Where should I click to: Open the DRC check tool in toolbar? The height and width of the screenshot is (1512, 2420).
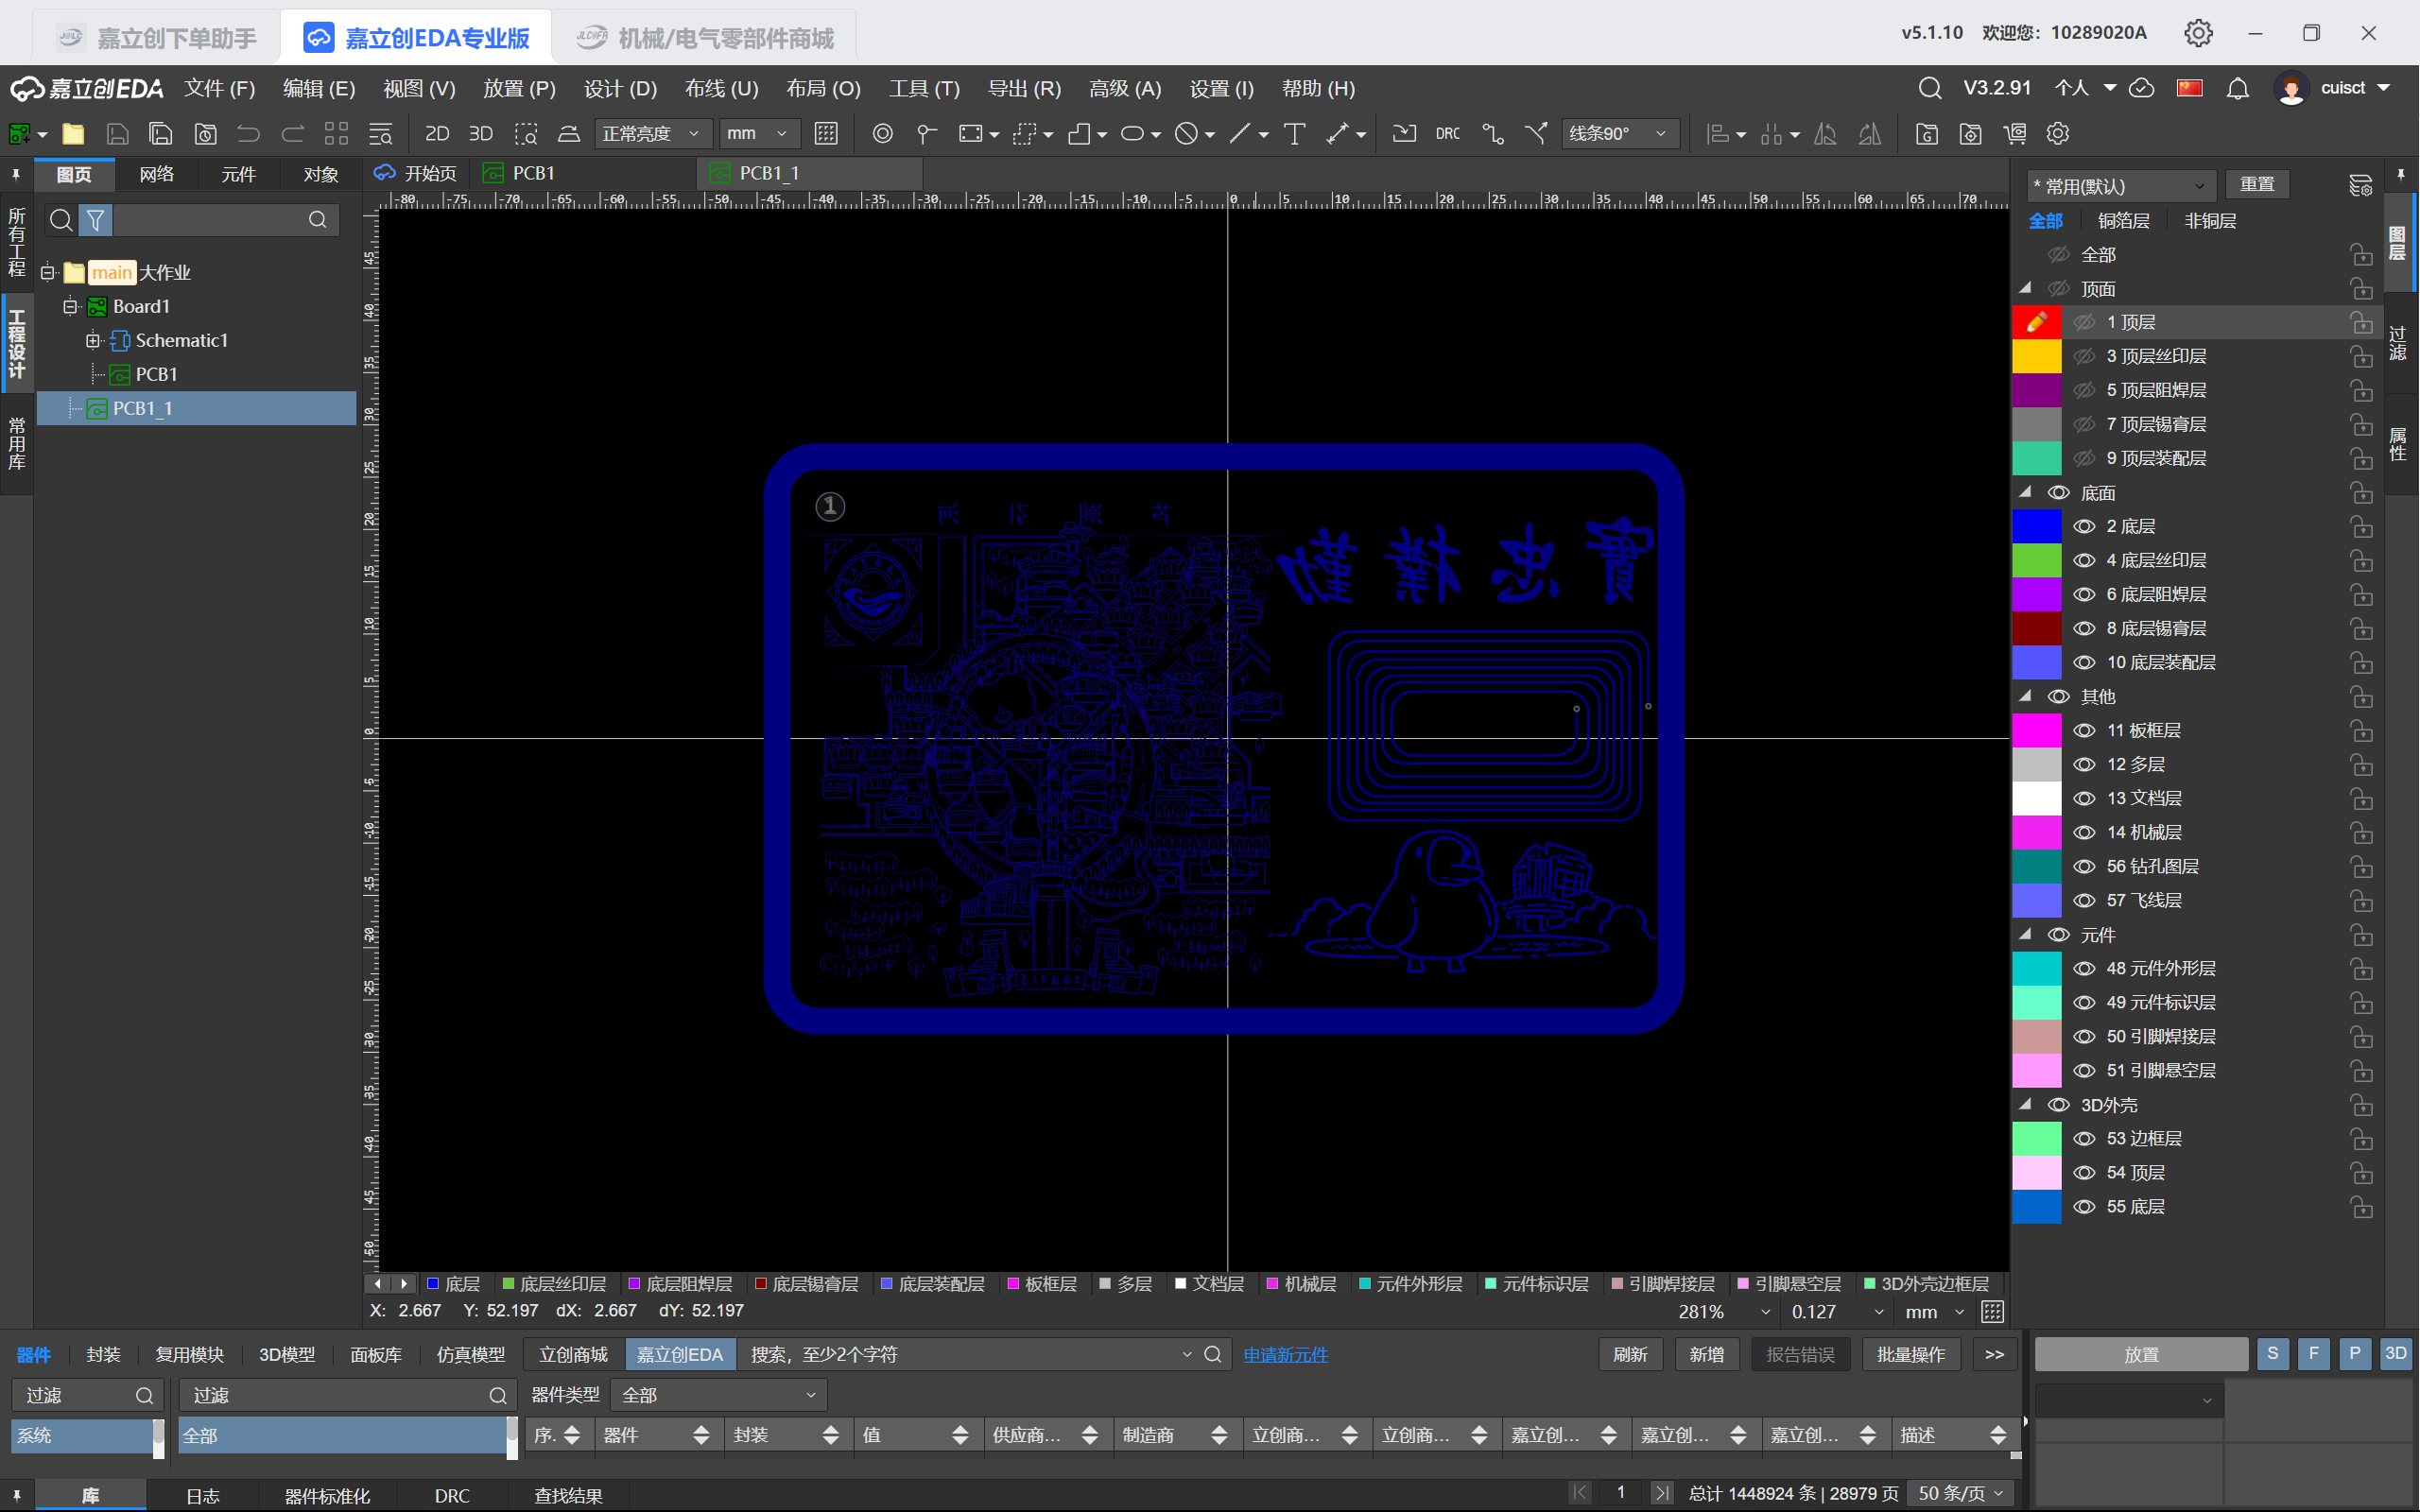tap(1447, 134)
